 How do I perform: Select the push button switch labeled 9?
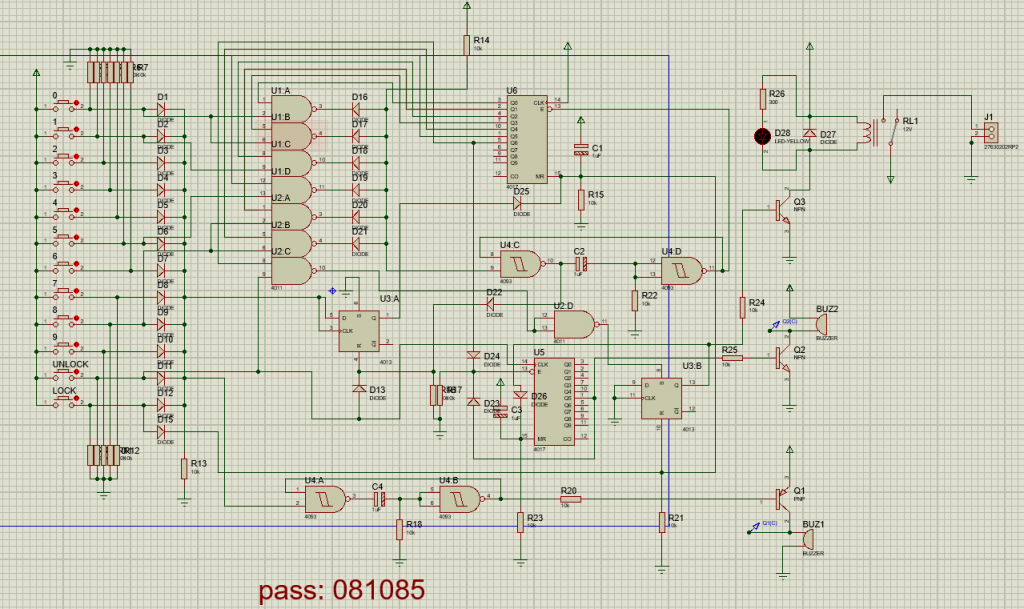(x=64, y=347)
